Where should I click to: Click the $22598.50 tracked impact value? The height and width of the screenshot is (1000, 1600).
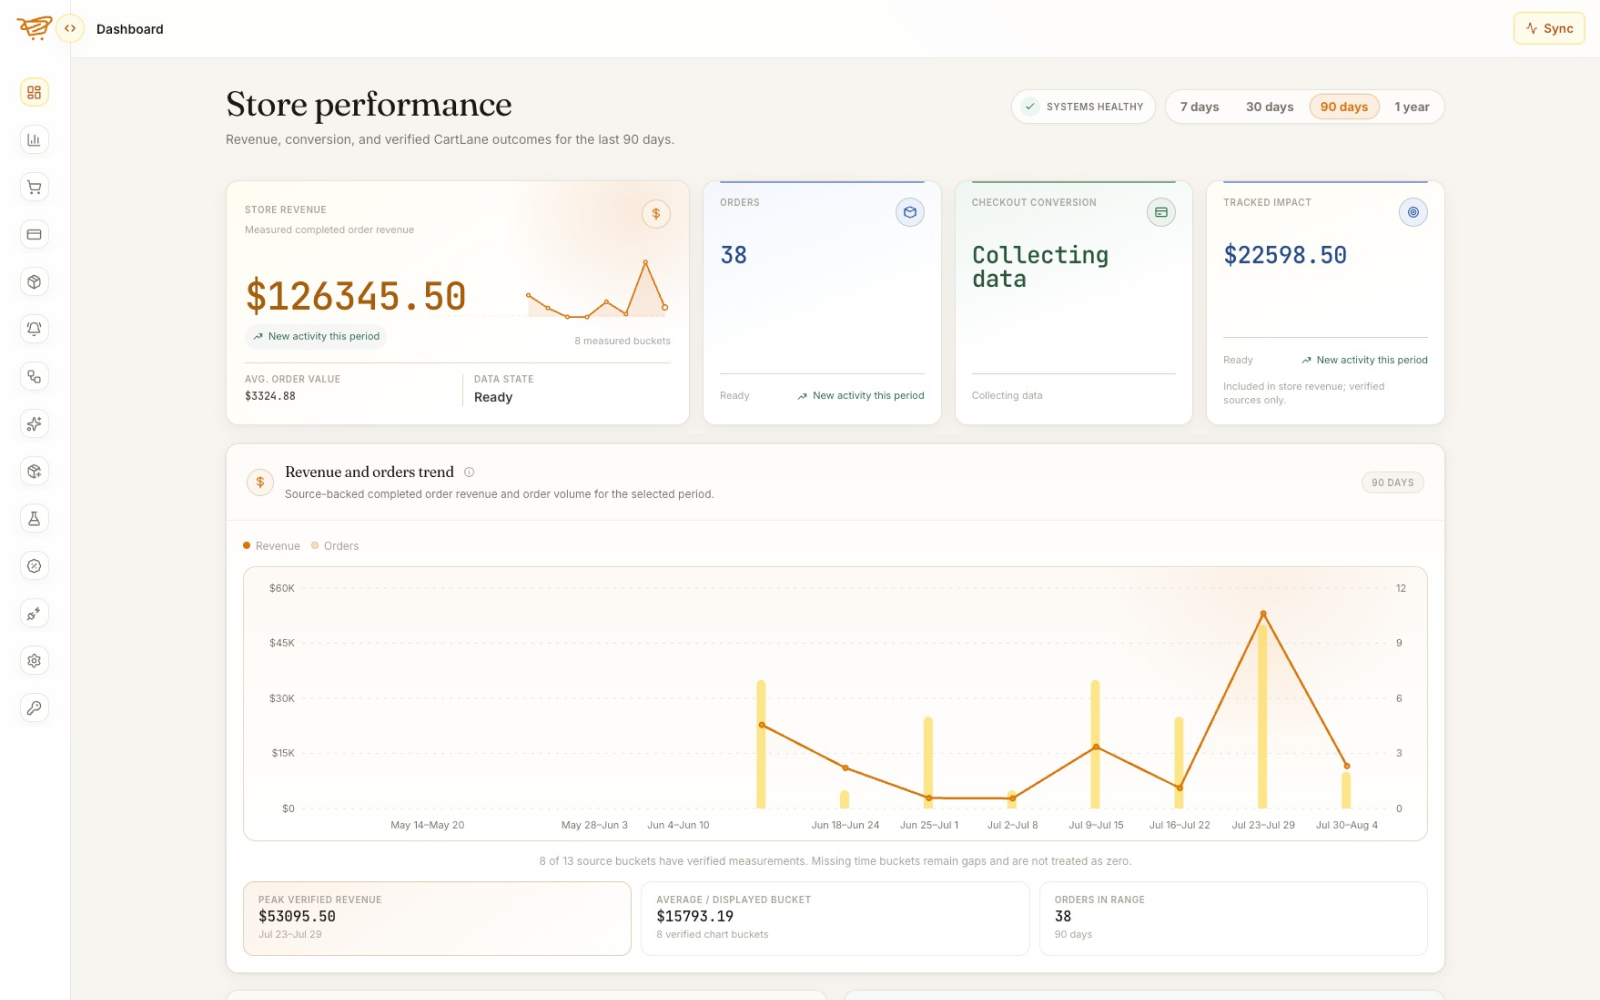tap(1285, 255)
